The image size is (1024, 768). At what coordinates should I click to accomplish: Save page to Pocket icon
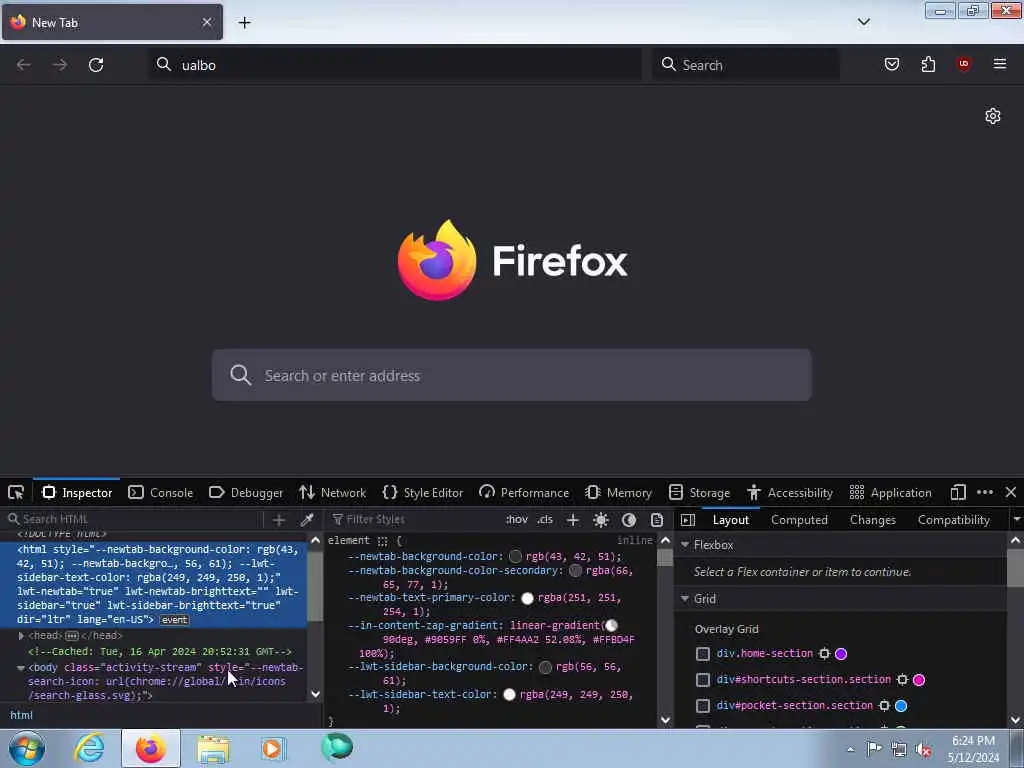point(891,64)
